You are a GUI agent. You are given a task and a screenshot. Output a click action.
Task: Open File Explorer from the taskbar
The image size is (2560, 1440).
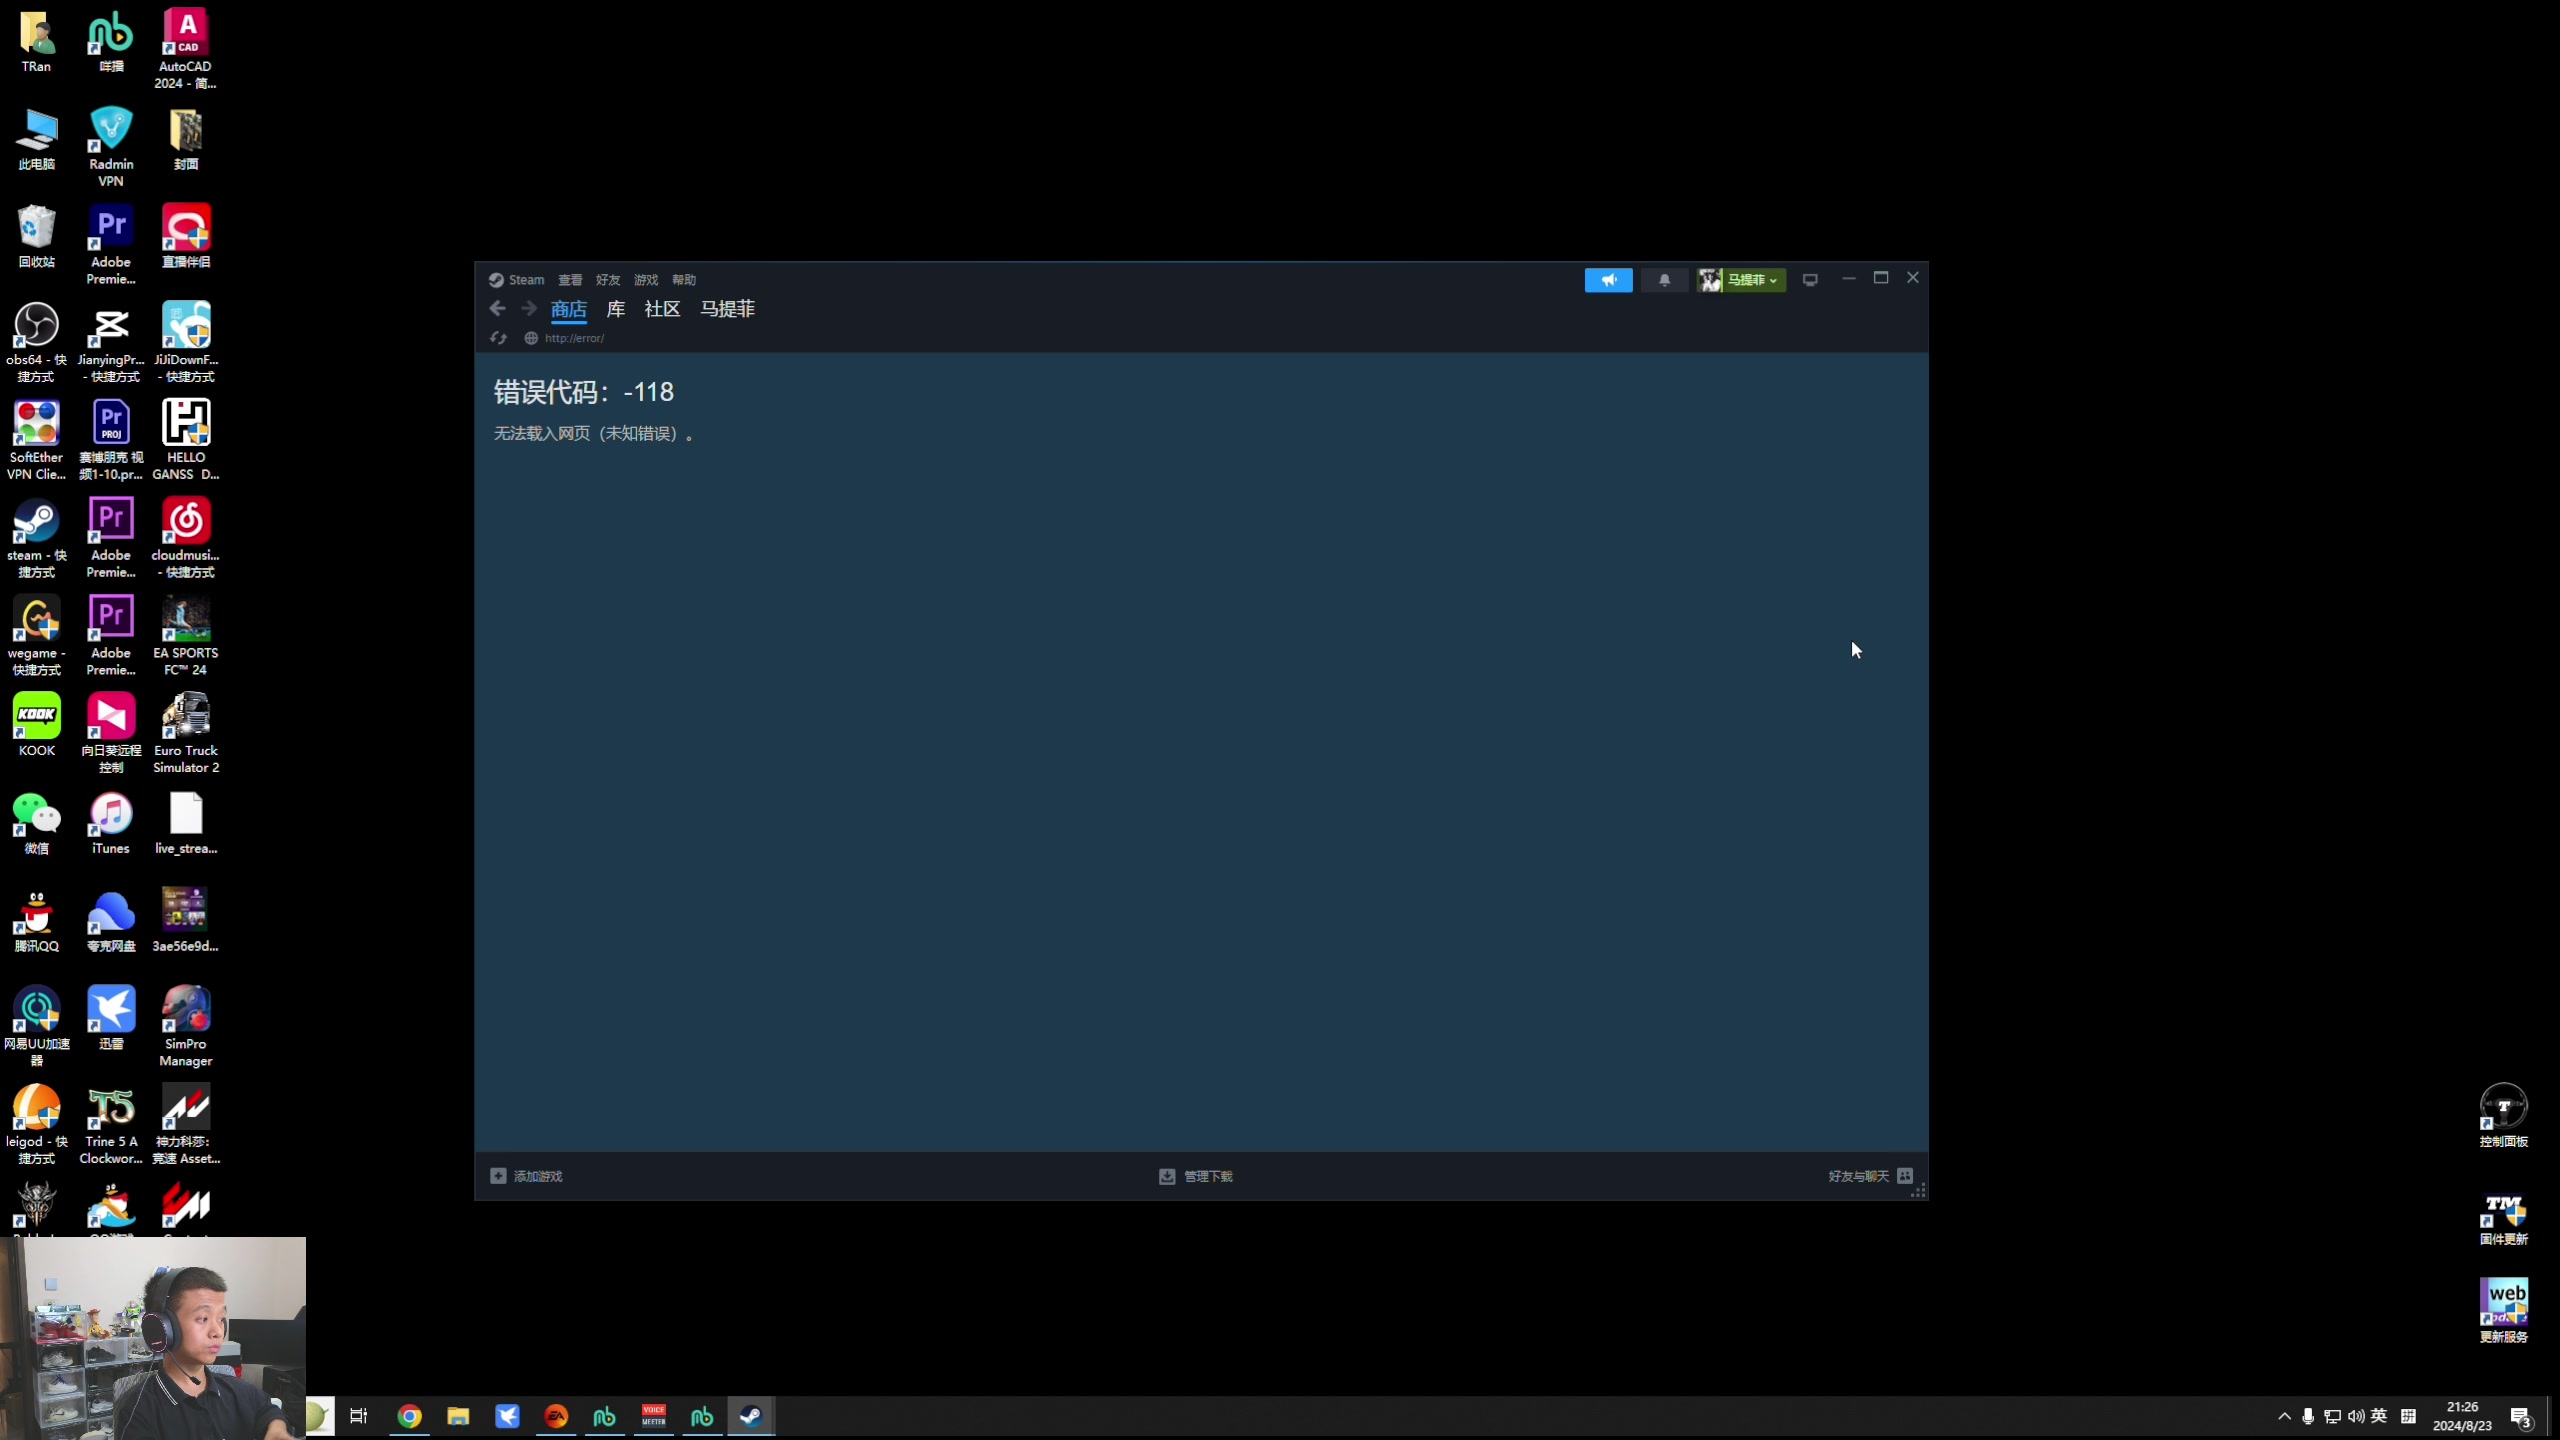(x=458, y=1416)
